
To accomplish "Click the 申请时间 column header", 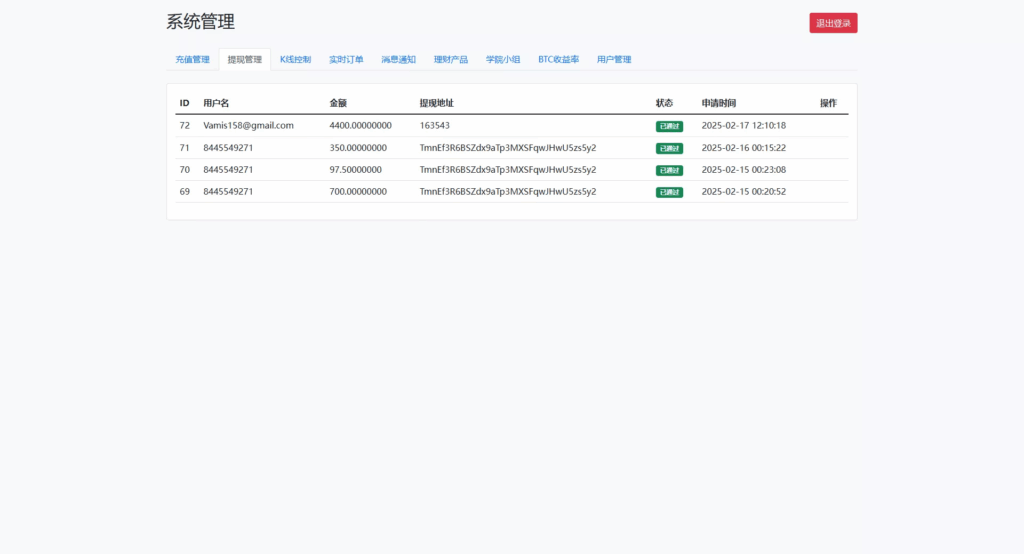I will pyautogui.click(x=719, y=103).
